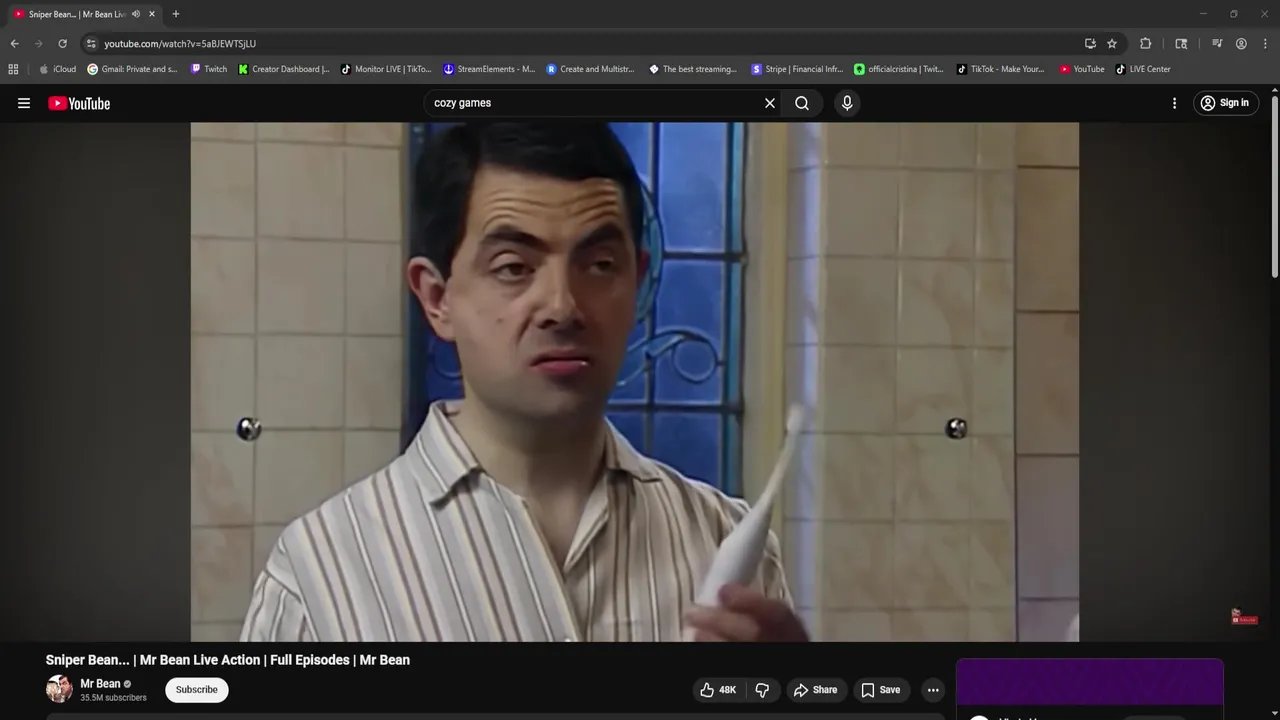Click the magnifier search button
Image resolution: width=1280 pixels, height=720 pixels.
coord(802,103)
